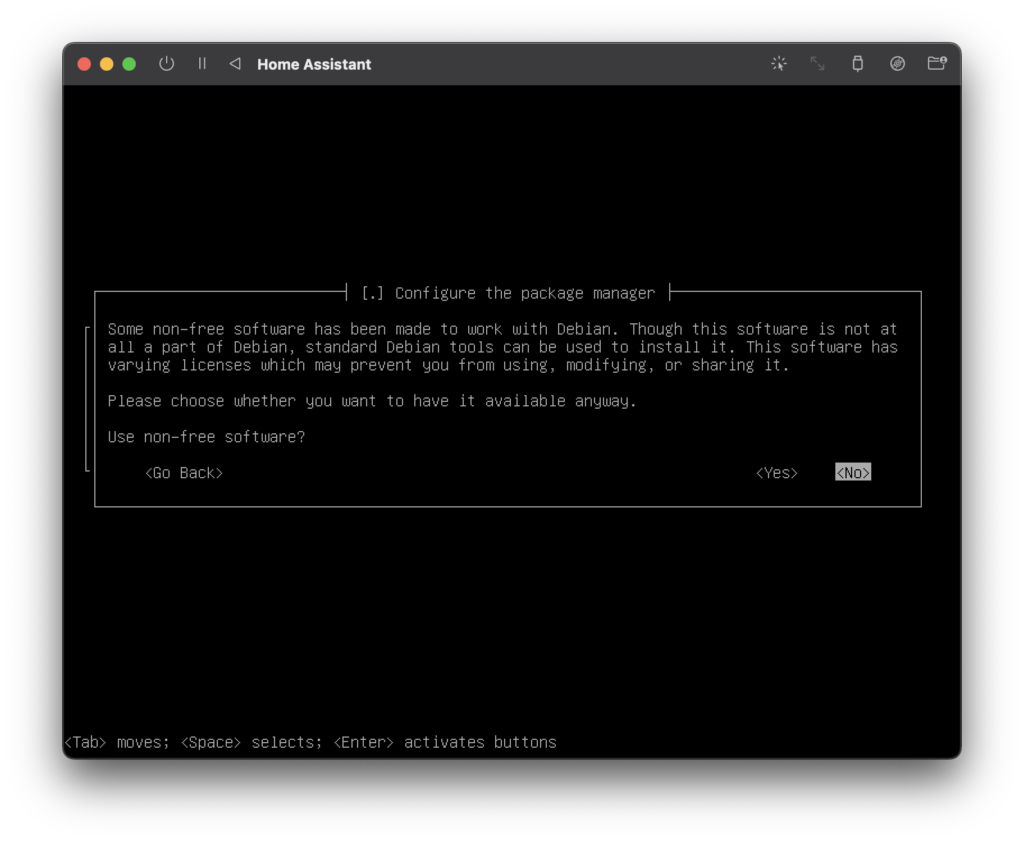
Task: Toggle the capture mouse cursor icon
Action: pyautogui.click(x=778, y=63)
